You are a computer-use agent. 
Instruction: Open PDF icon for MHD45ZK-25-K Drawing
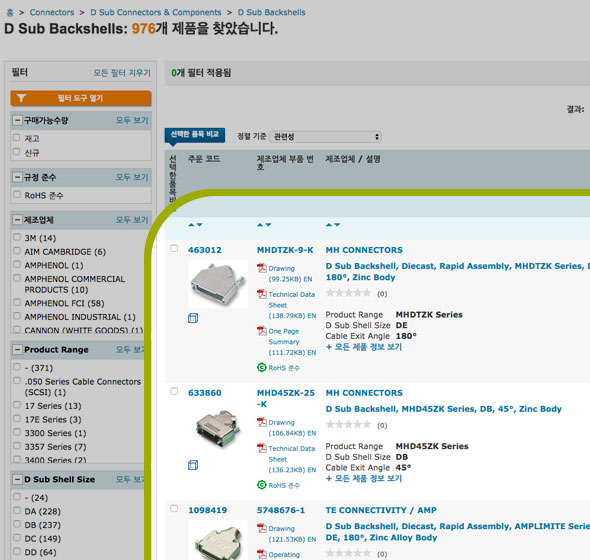point(262,422)
